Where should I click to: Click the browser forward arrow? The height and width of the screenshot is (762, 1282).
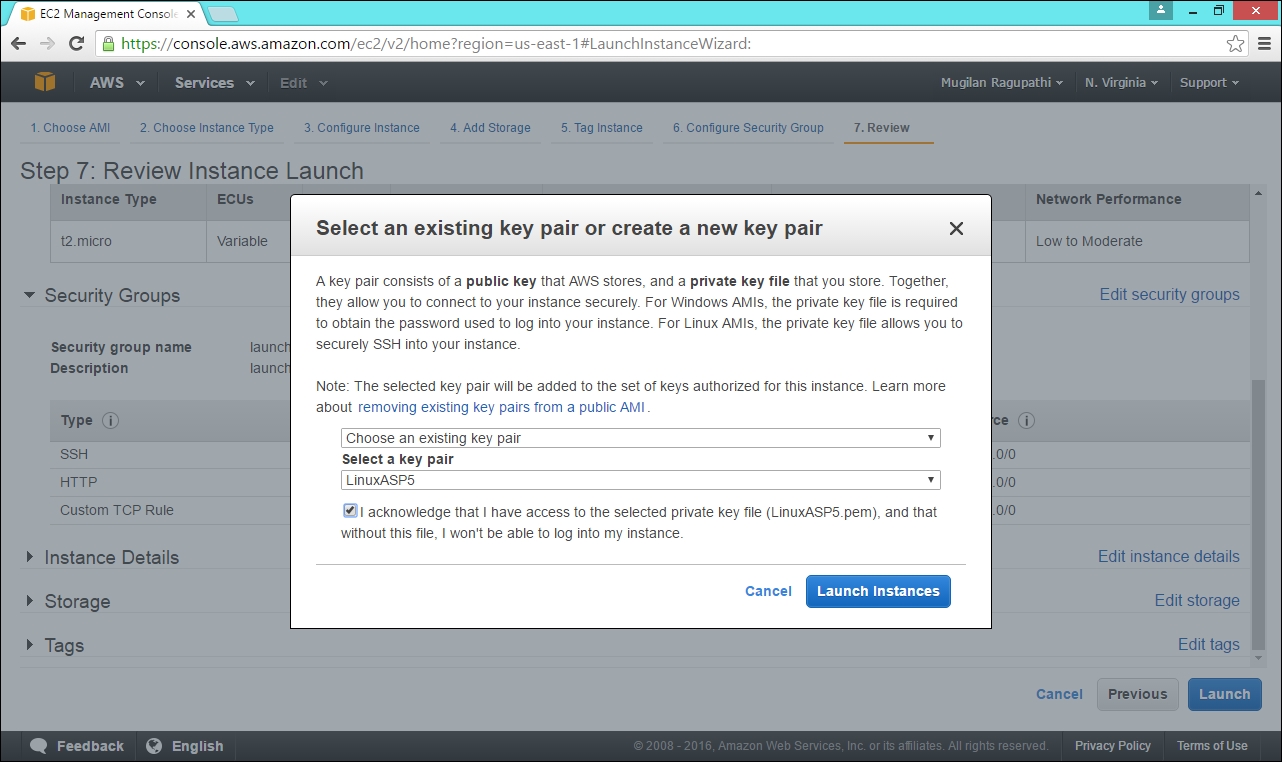(x=47, y=44)
